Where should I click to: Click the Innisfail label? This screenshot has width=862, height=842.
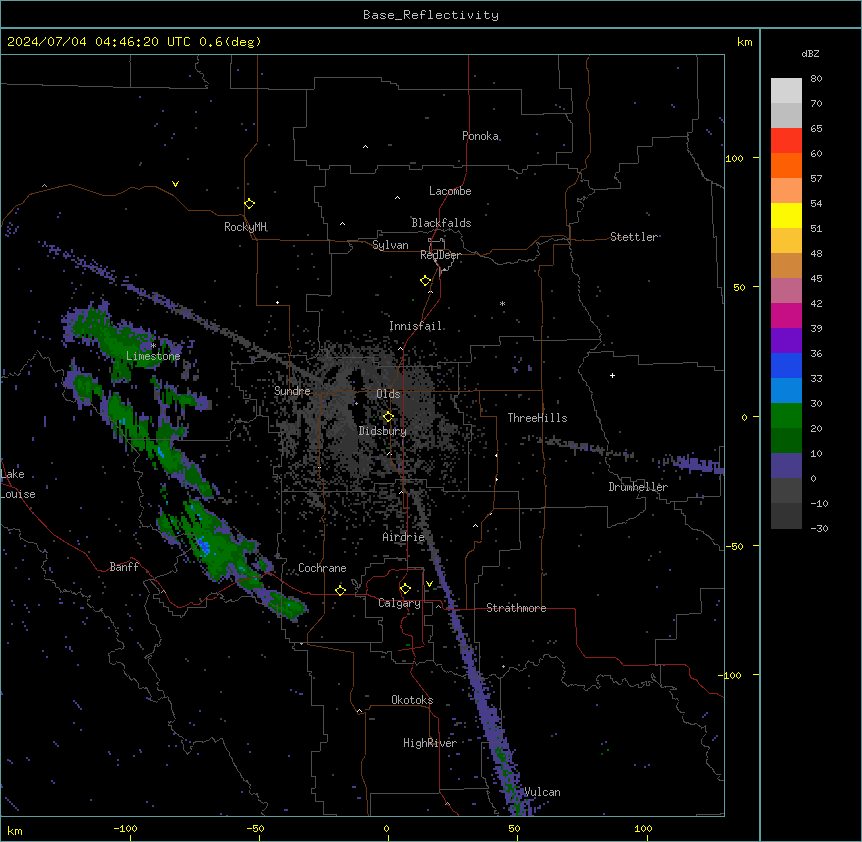click(416, 326)
